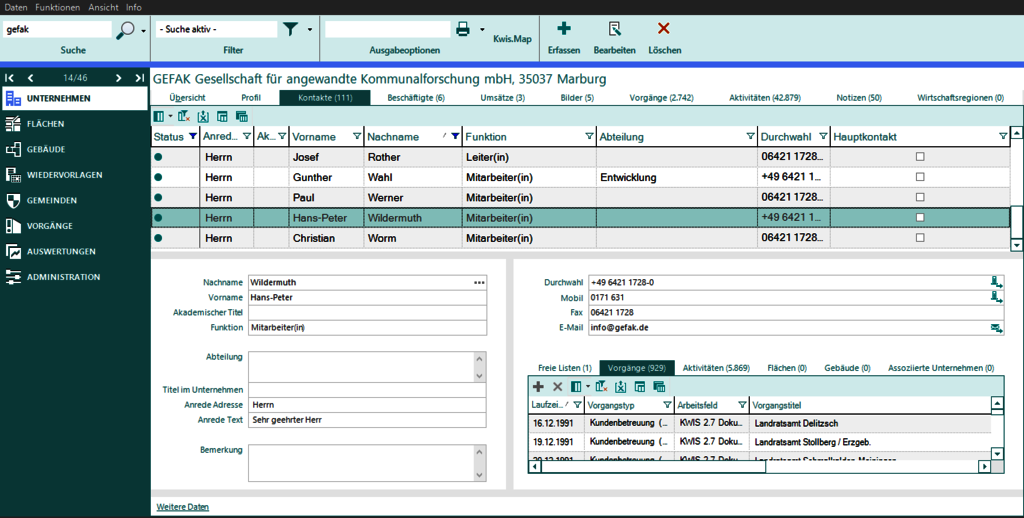Open Filter options dropdown arrow
Screen dimensions: 1024x518
pos(310,30)
